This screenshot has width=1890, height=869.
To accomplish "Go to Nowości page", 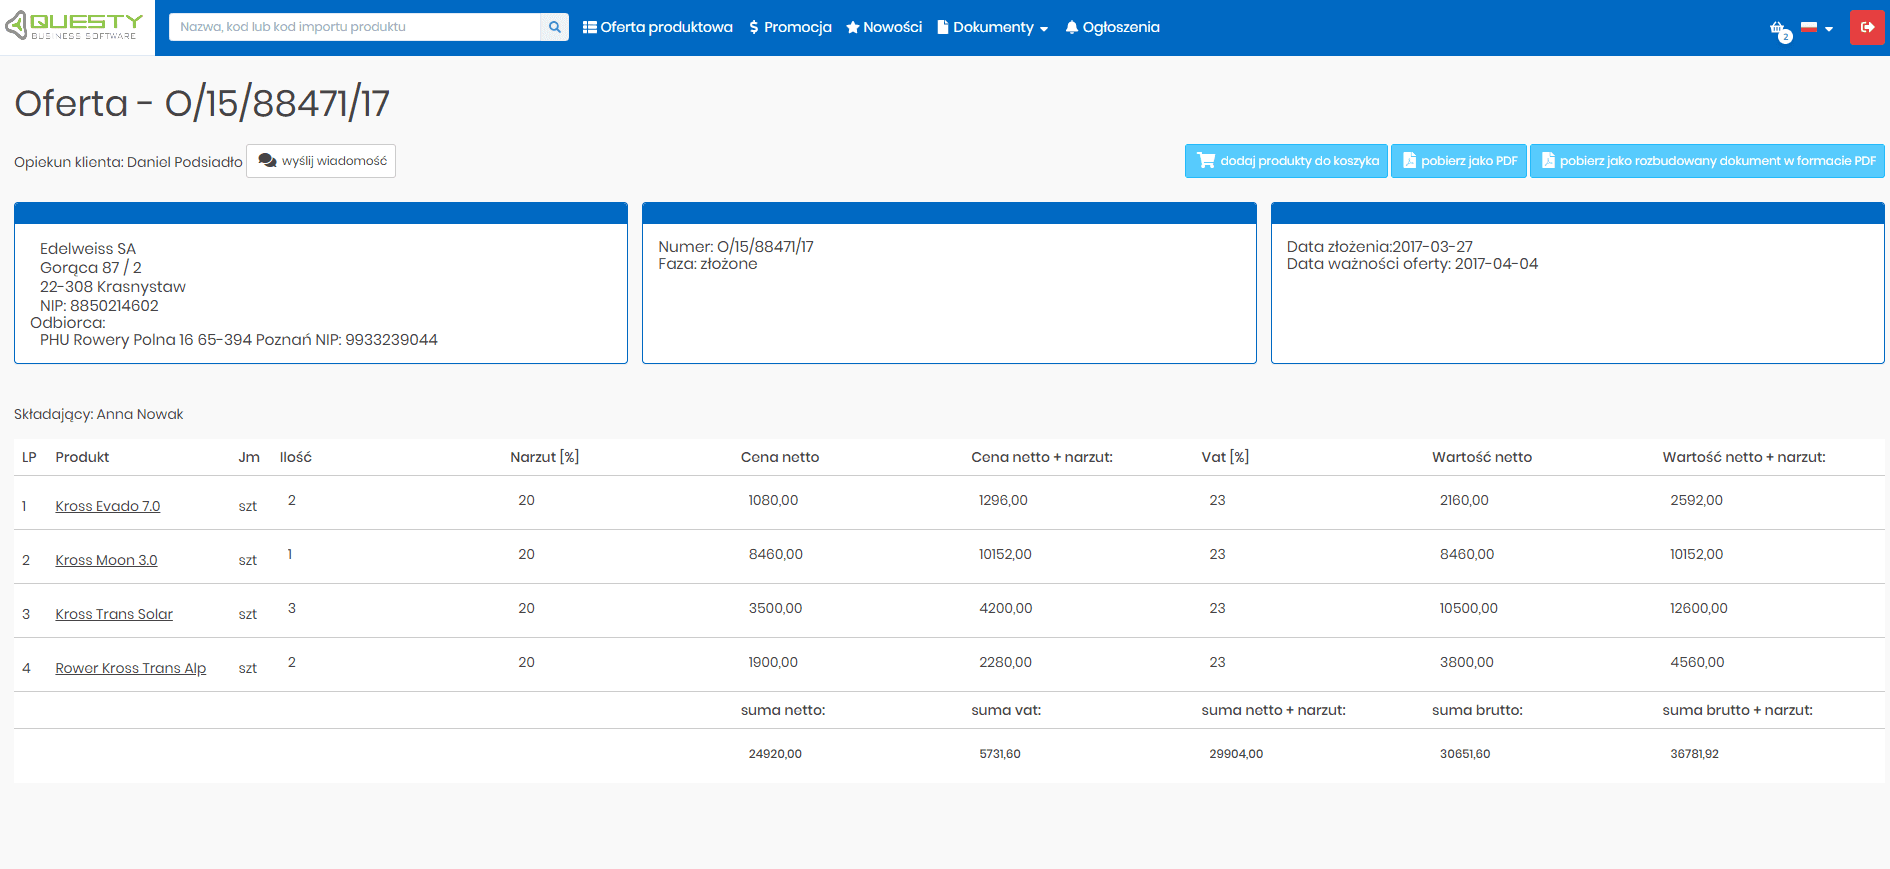I will (884, 27).
